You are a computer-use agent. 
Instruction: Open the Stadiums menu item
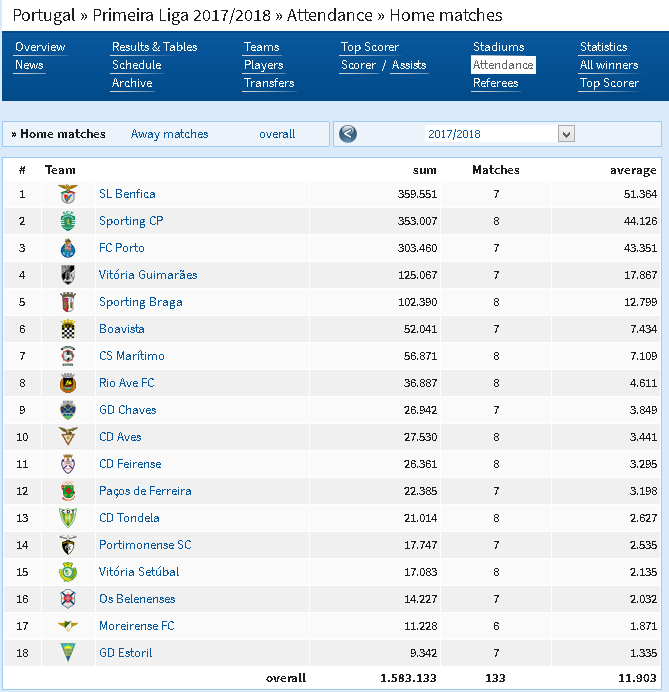[499, 47]
